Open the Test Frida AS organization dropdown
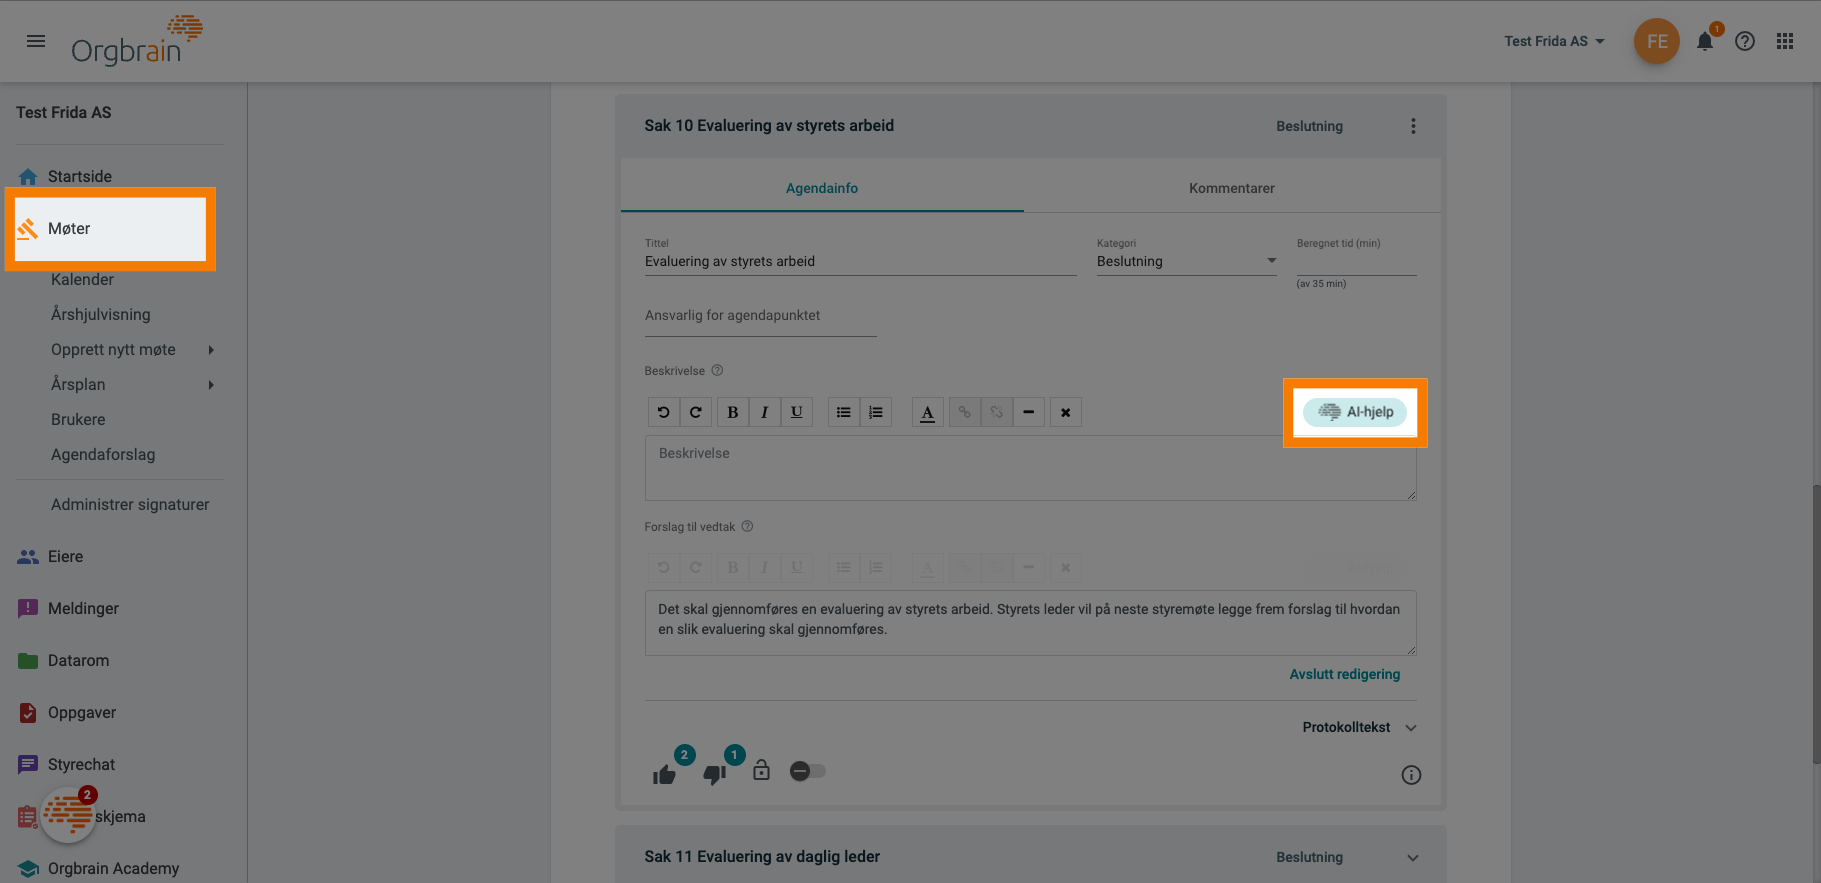Screen dimensions: 1821x883 pyautogui.click(x=1554, y=41)
